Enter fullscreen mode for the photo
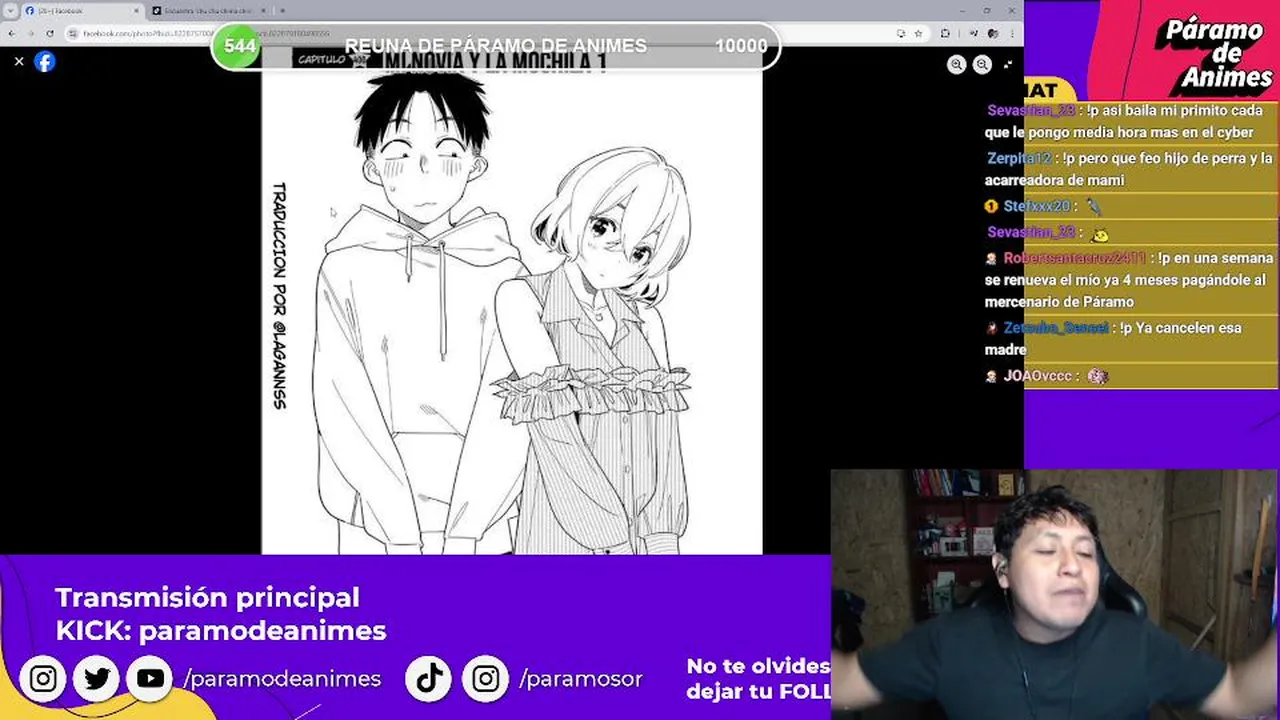Viewport: 1280px width, 720px height. [x=1007, y=64]
